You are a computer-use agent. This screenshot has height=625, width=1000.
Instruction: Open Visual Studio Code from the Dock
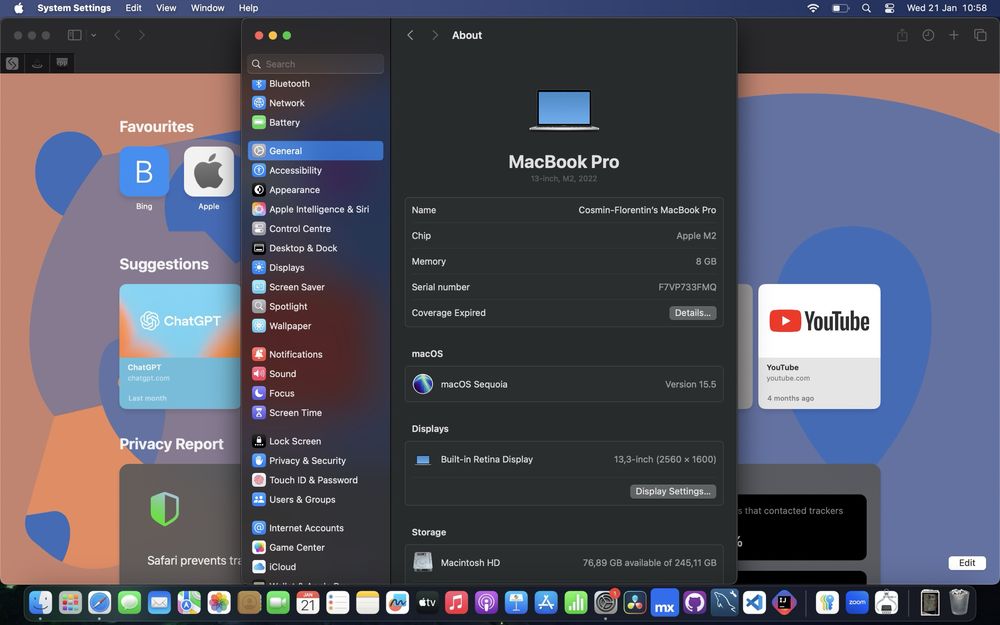pyautogui.click(x=754, y=602)
